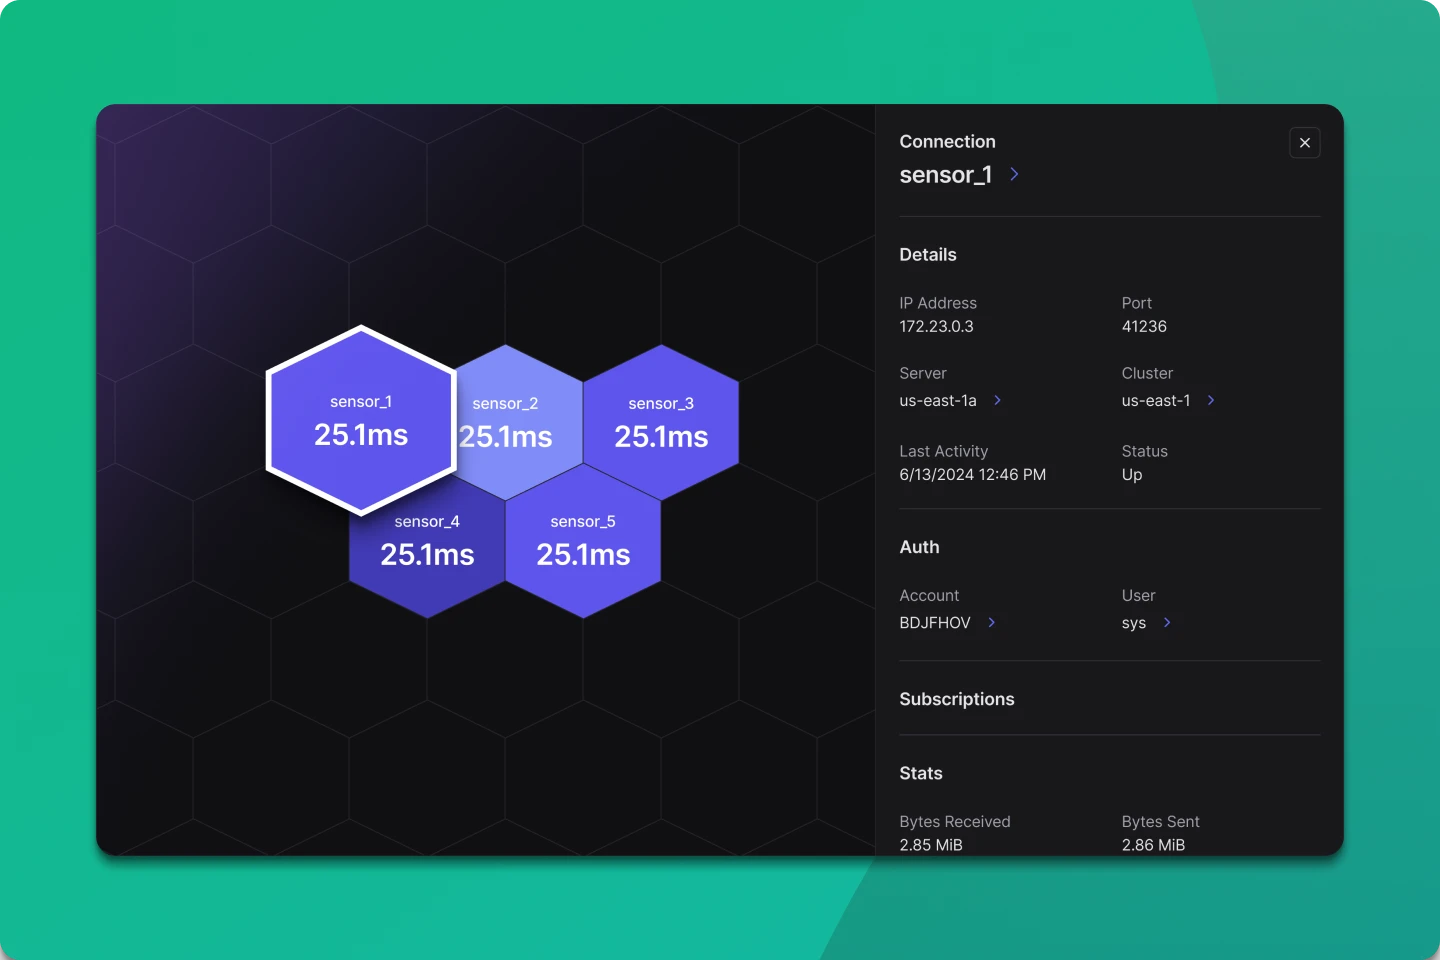Expand the Subscriptions section
The image size is (1440, 960).
tap(957, 699)
